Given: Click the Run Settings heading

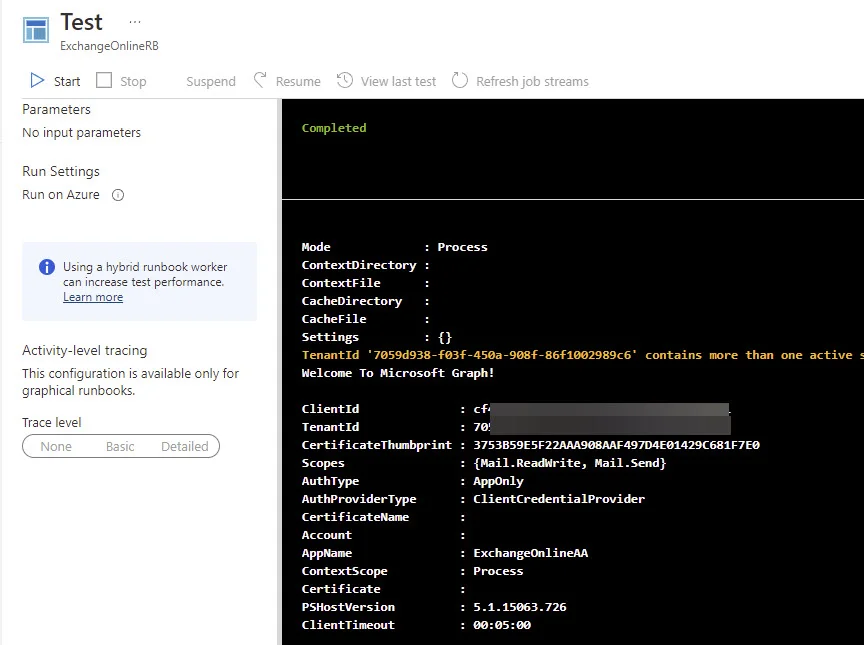Looking at the screenshot, I should tap(61, 171).
